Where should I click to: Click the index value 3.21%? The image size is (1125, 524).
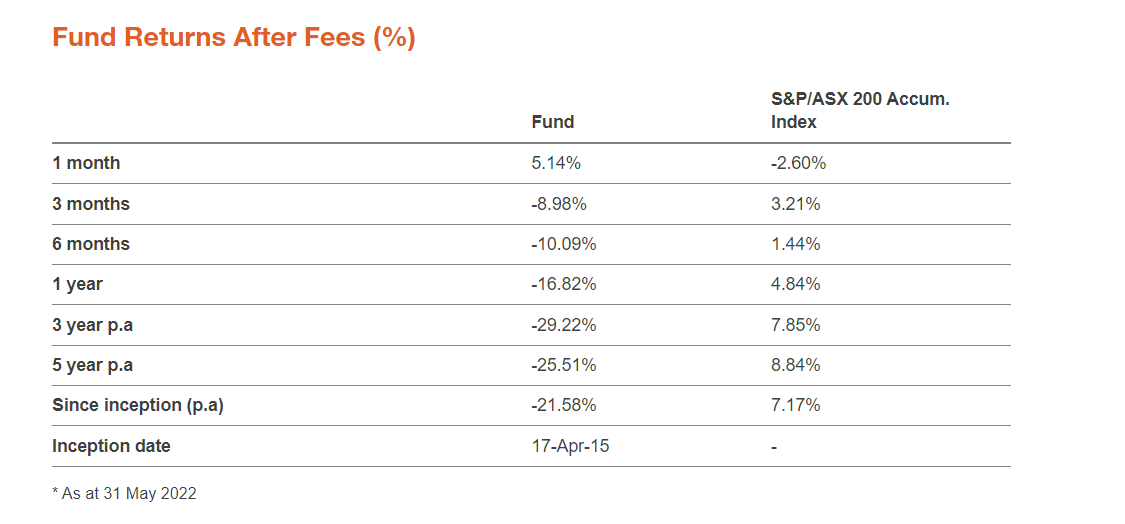pyautogui.click(x=795, y=205)
